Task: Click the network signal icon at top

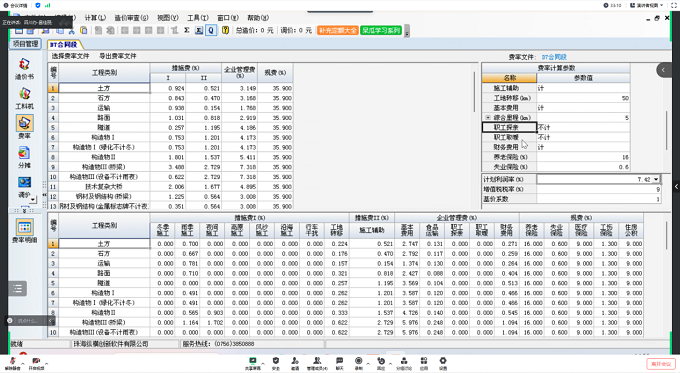Action: pyautogui.click(x=47, y=5)
